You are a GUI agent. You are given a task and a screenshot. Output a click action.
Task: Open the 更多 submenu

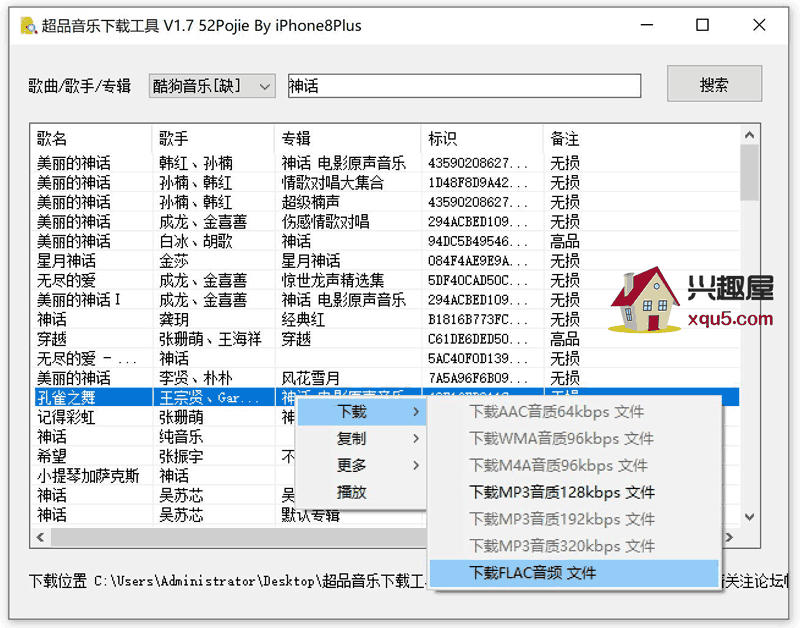[x=361, y=465]
